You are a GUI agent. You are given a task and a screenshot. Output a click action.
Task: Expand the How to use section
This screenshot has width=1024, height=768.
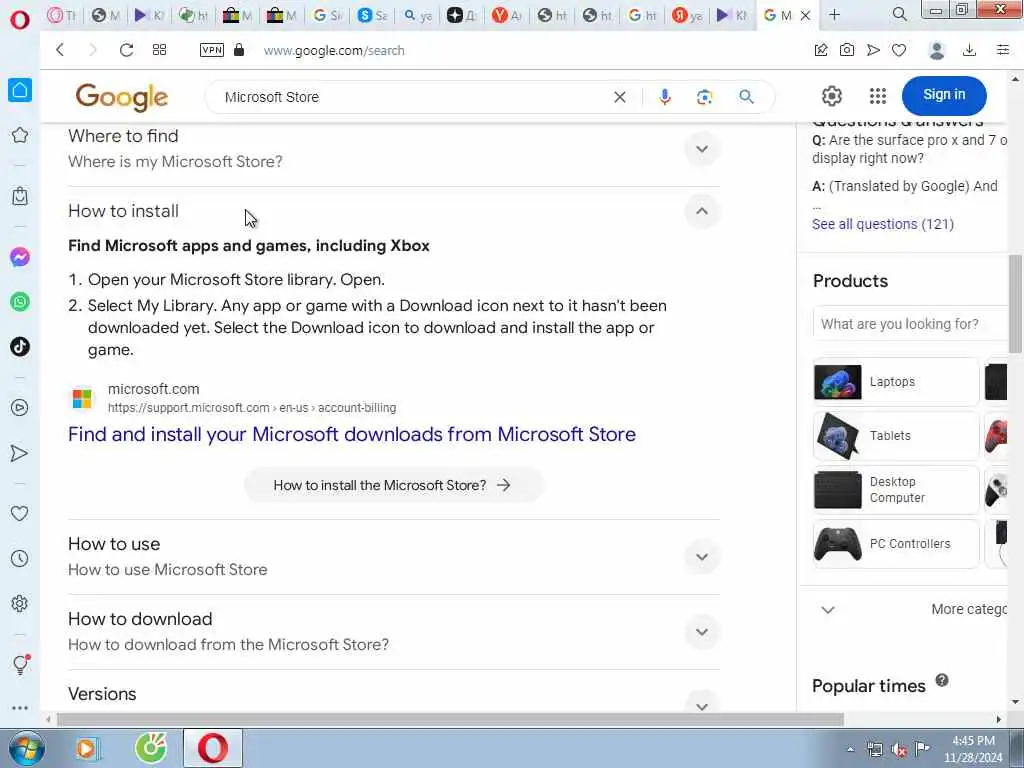[702, 557]
